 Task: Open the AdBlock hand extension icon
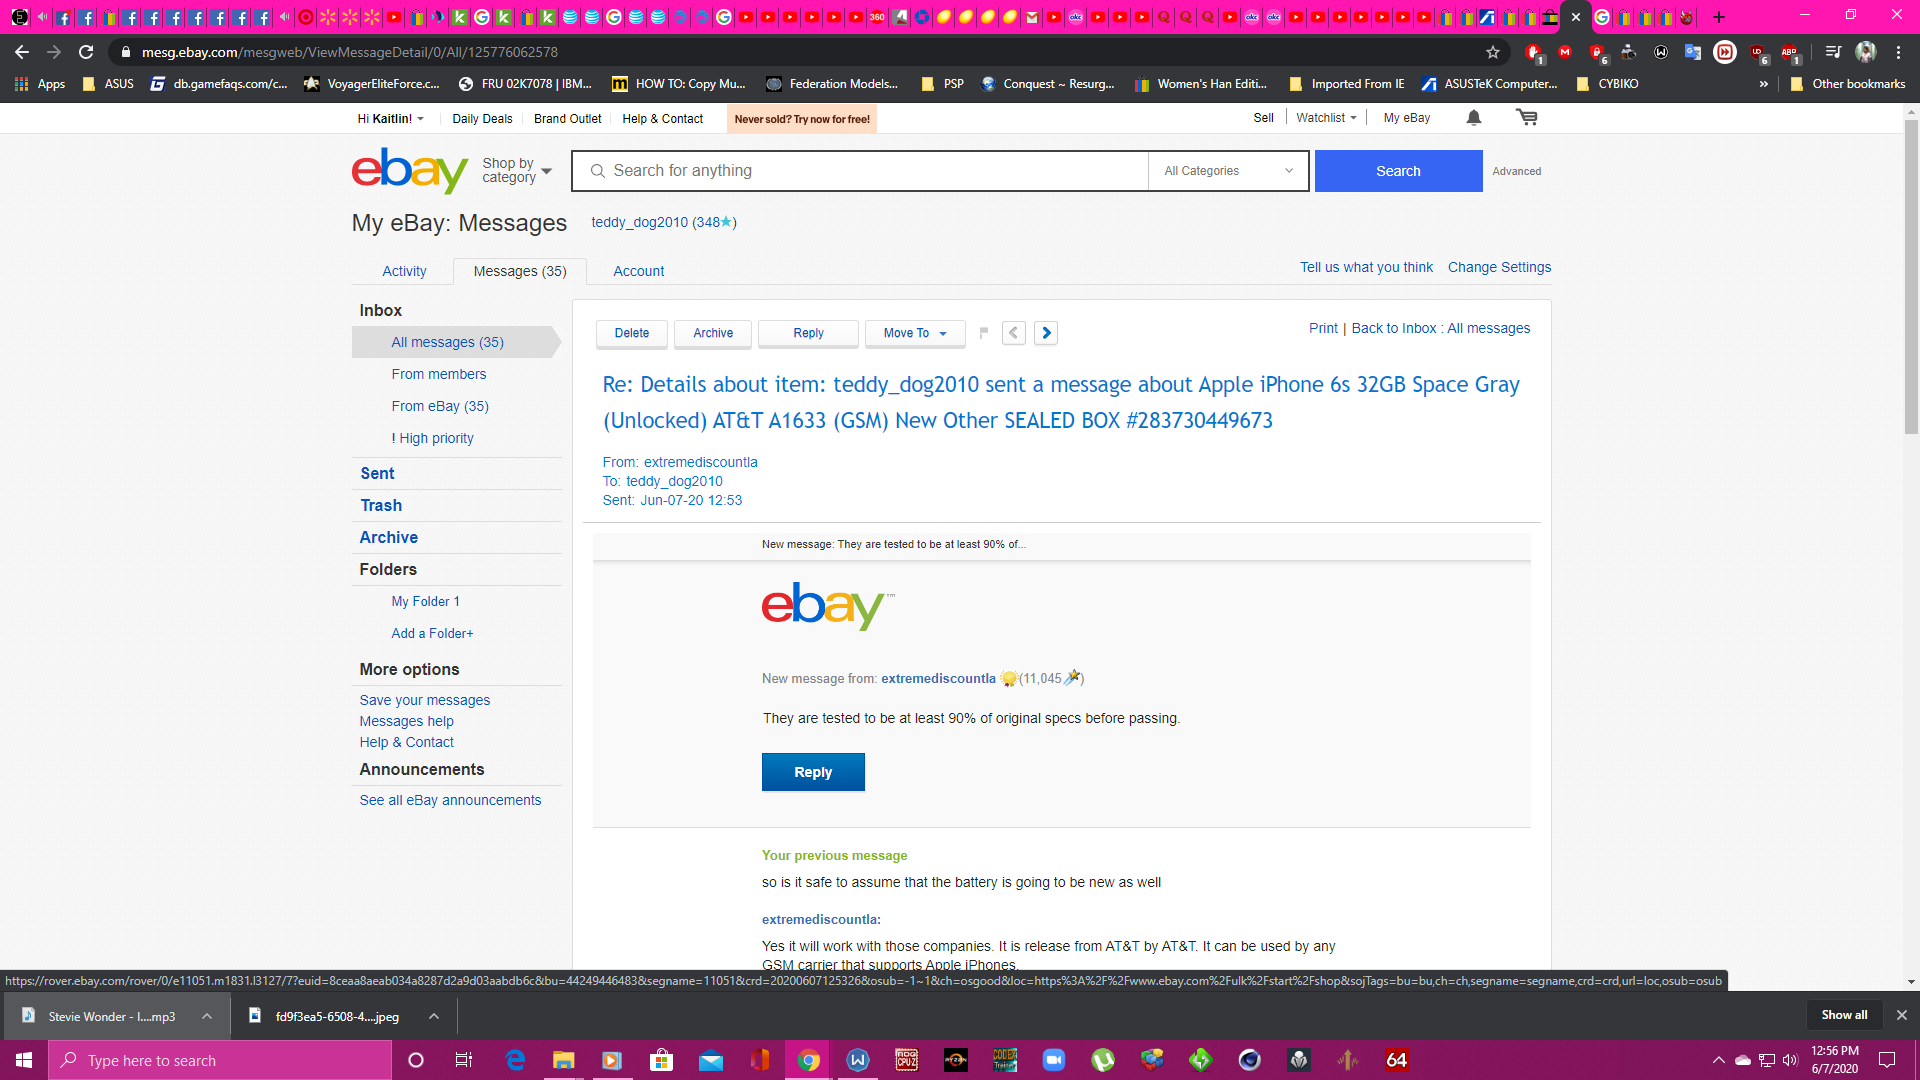(1534, 52)
